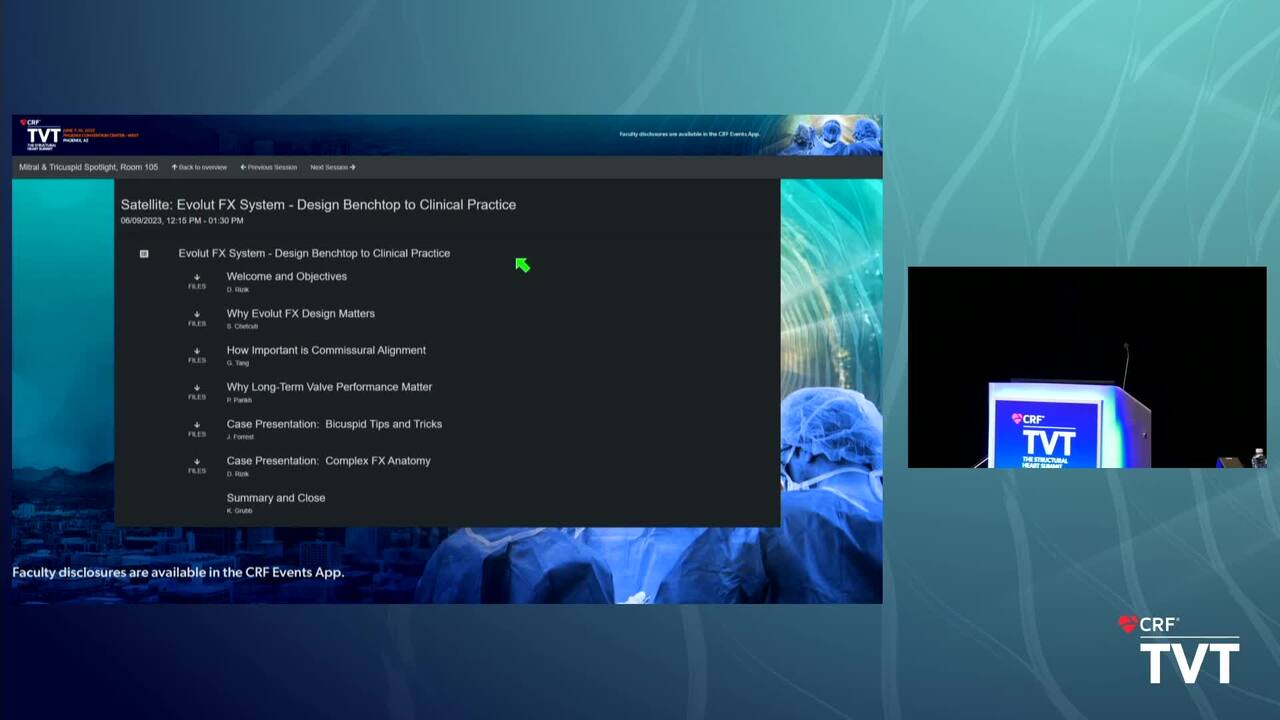Screen dimensions: 1280x720
Task: Go back to overview
Action: click(x=199, y=167)
